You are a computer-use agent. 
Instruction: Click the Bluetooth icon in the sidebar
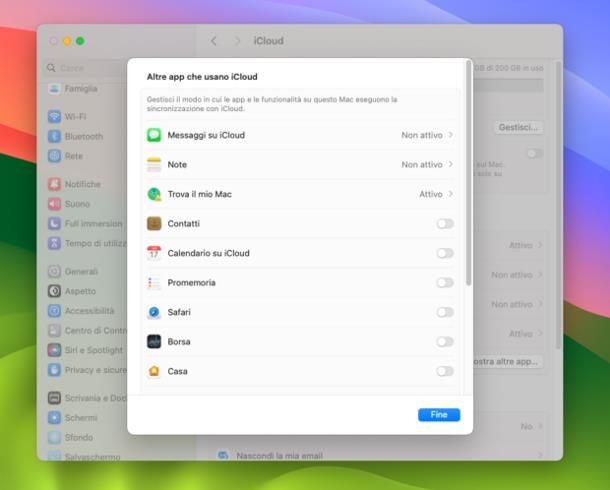coord(54,136)
